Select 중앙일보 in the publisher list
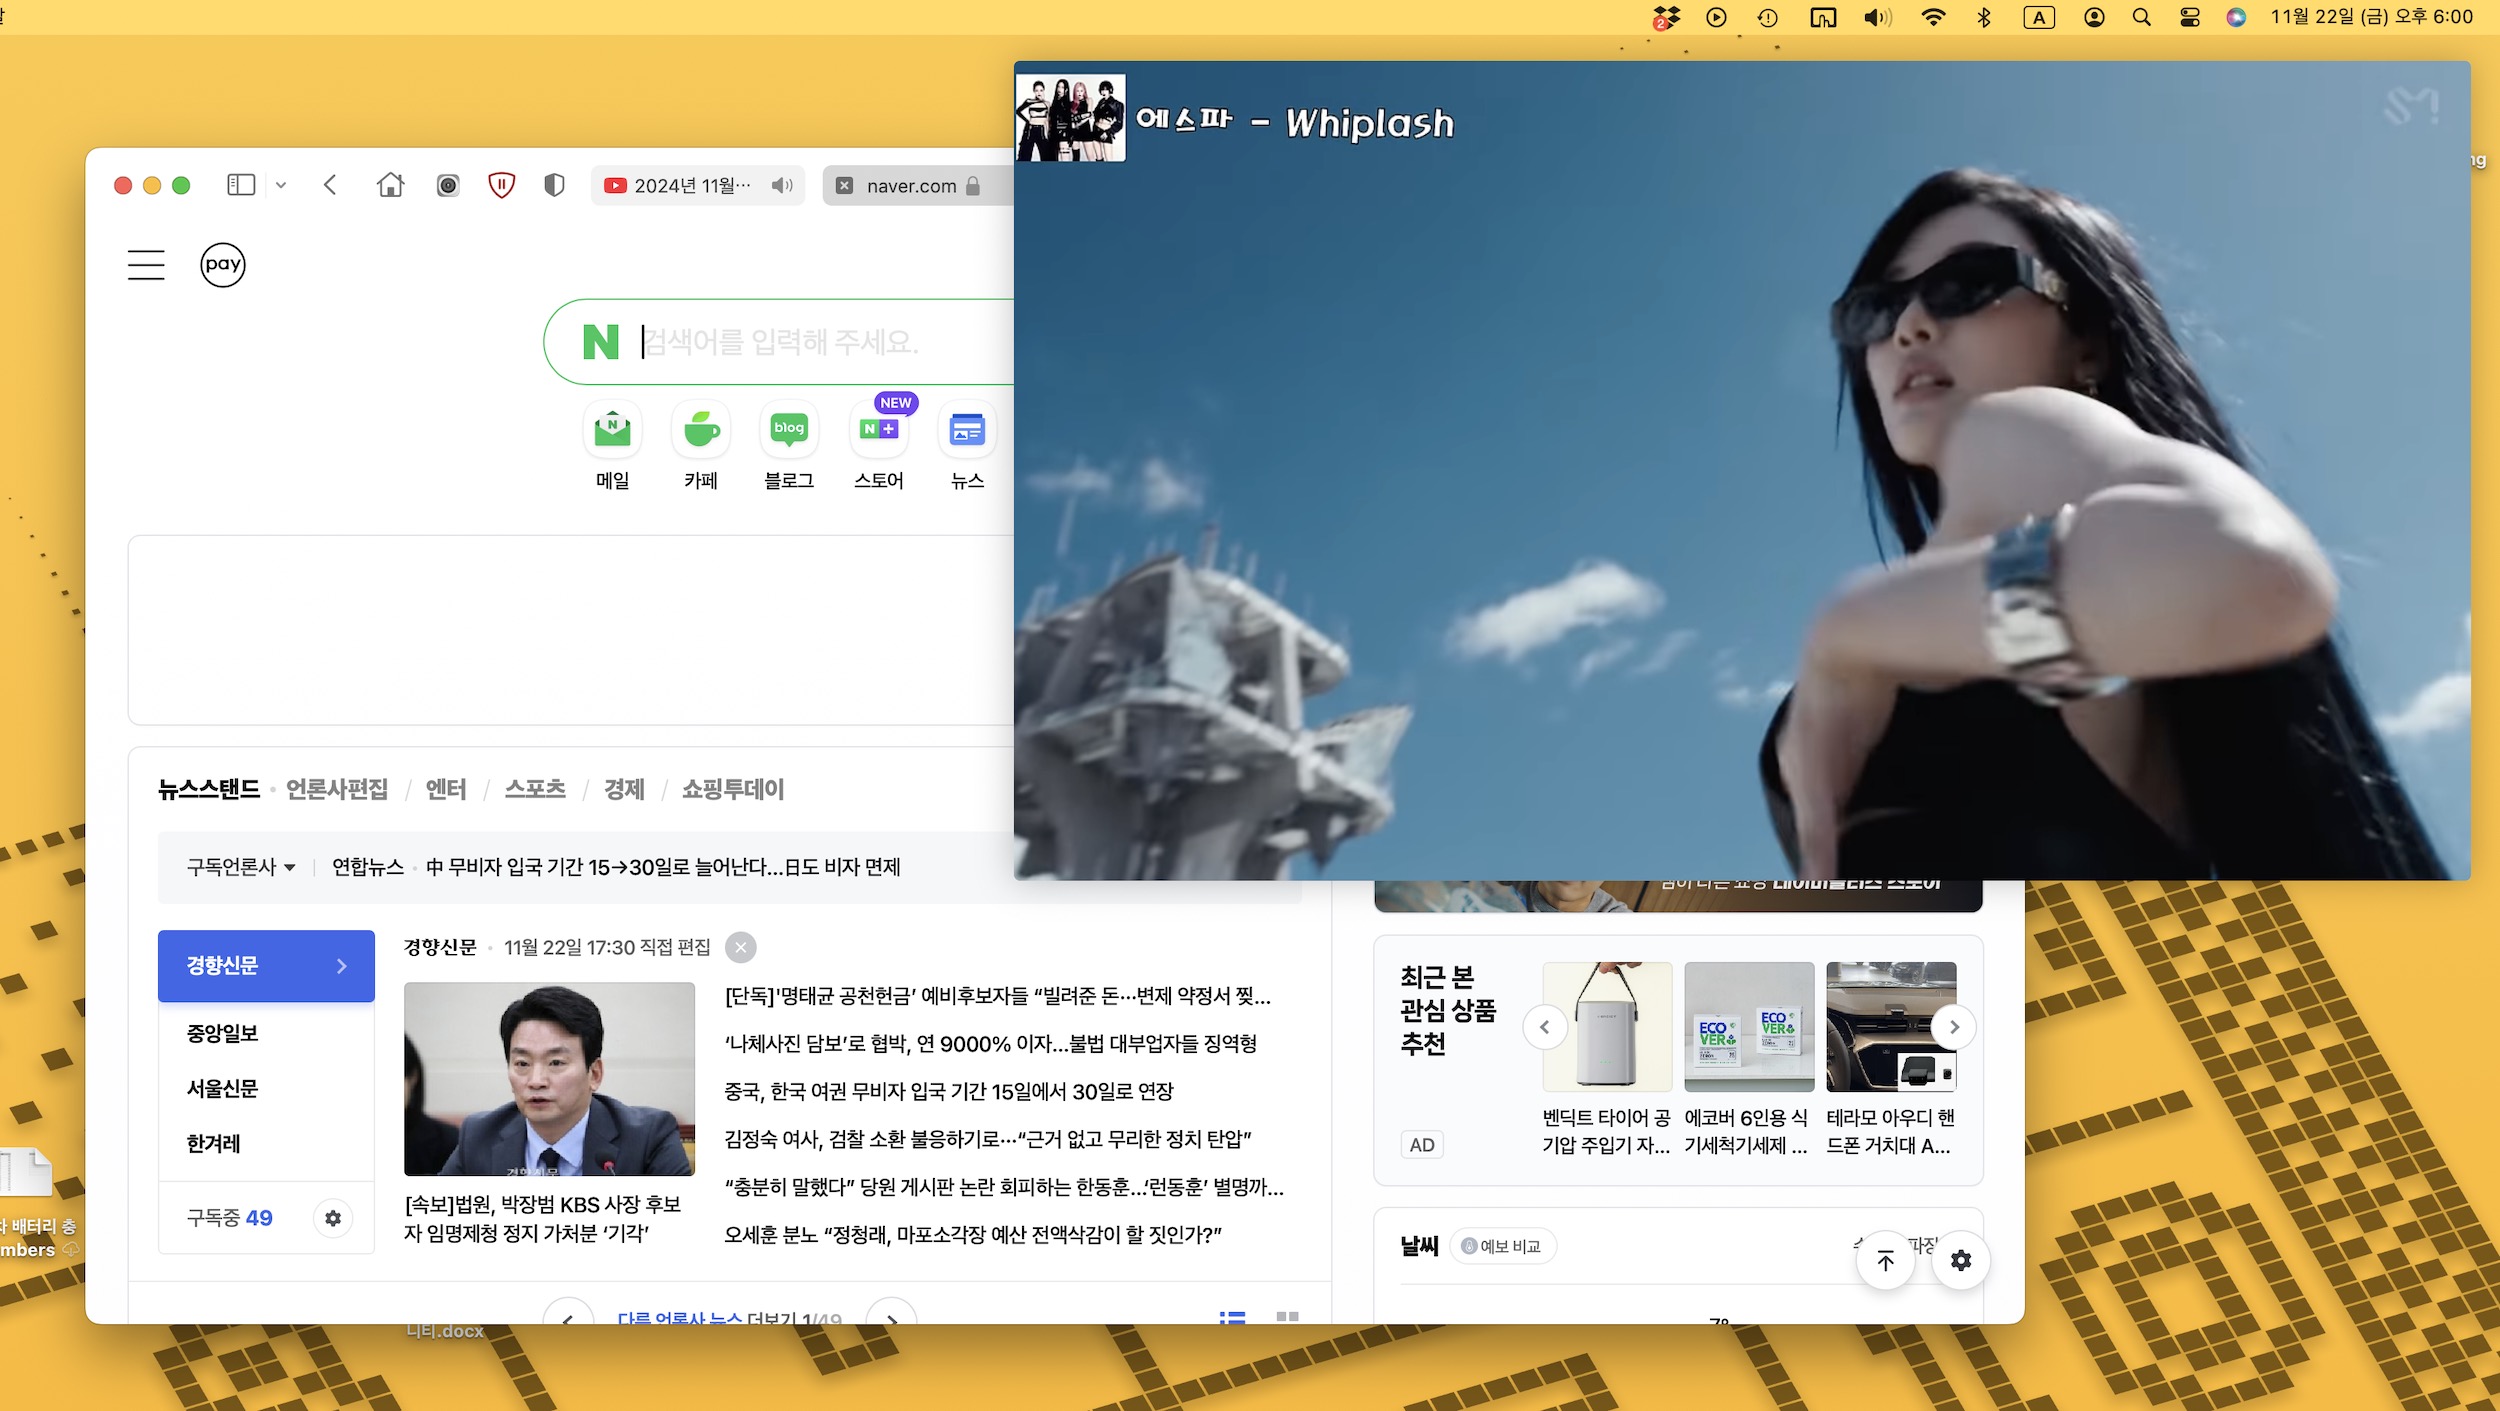The height and width of the screenshot is (1411, 2500). pos(222,1033)
